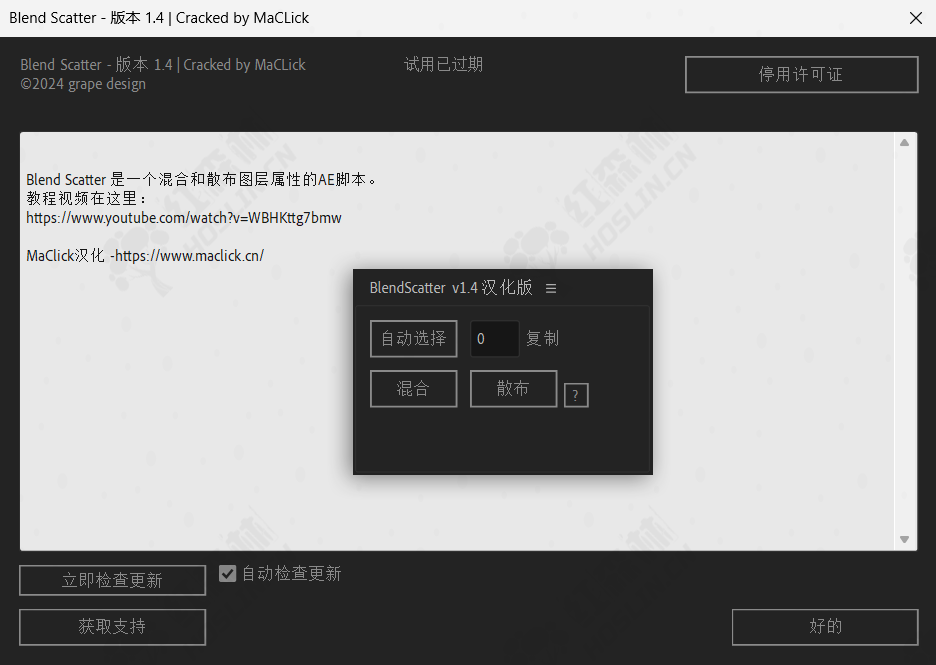Viewport: 936px width, 665px height.
Task: Close the Blend Scatter dialog window
Action: (916, 18)
